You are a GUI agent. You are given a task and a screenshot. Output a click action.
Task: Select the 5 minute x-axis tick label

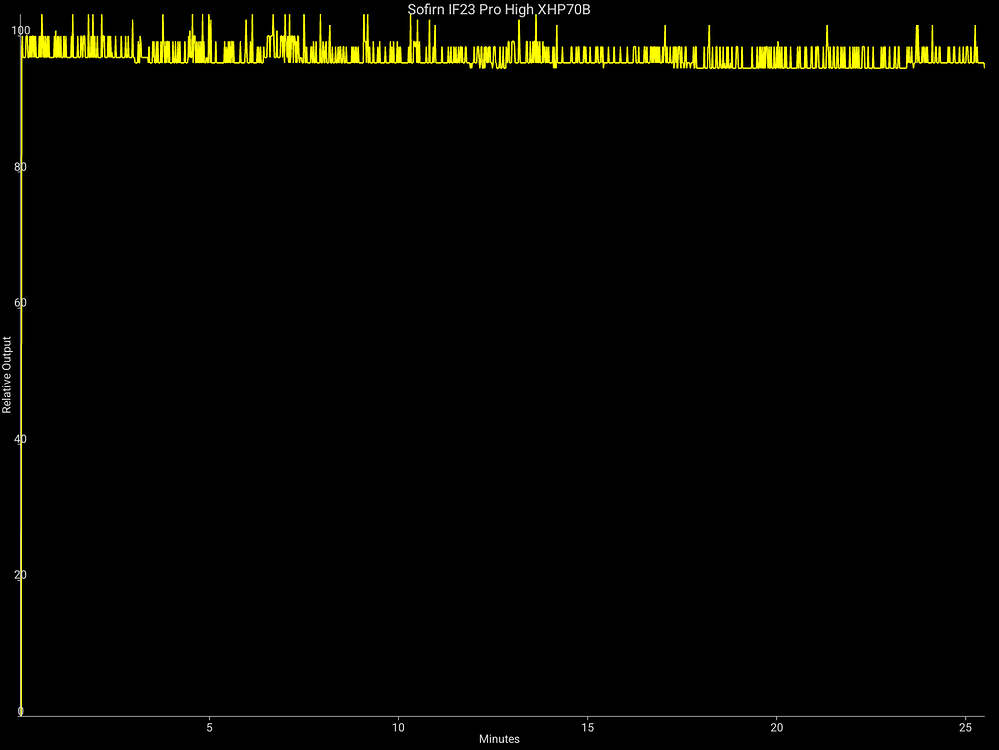(209, 726)
